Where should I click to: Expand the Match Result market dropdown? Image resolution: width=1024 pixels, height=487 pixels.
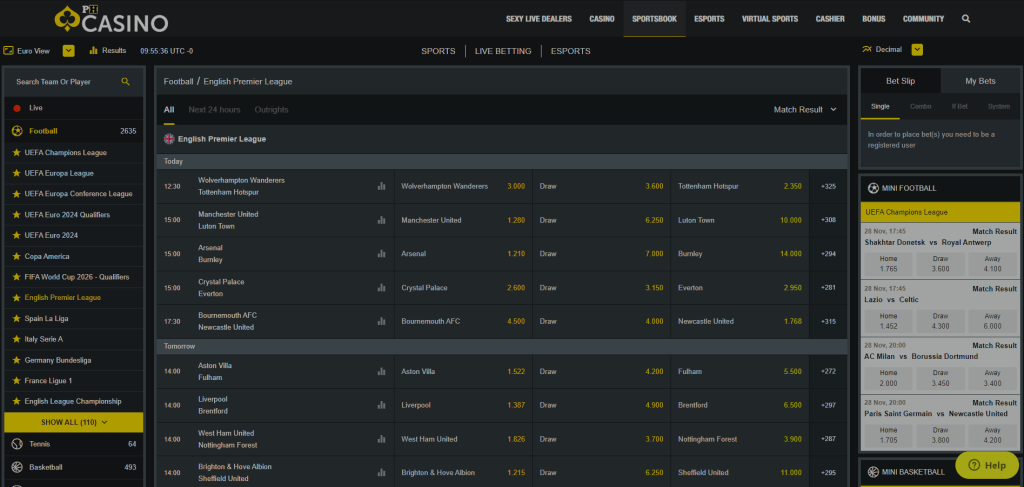tap(805, 110)
